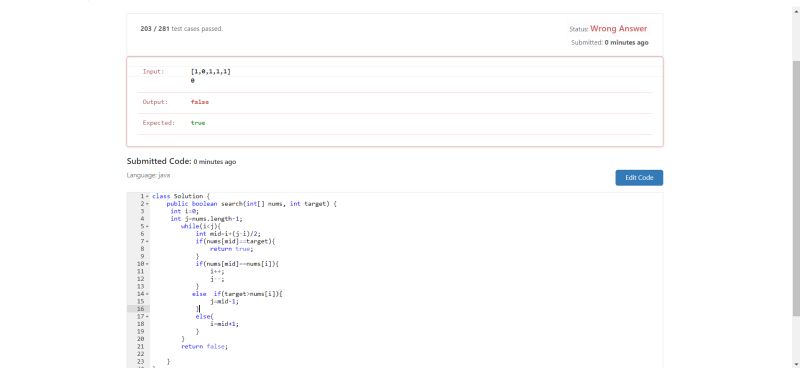This screenshot has height=368, width=800.
Task: Fold the if nums[mid]==nums[i] block on line 10
Action: (x=147, y=263)
